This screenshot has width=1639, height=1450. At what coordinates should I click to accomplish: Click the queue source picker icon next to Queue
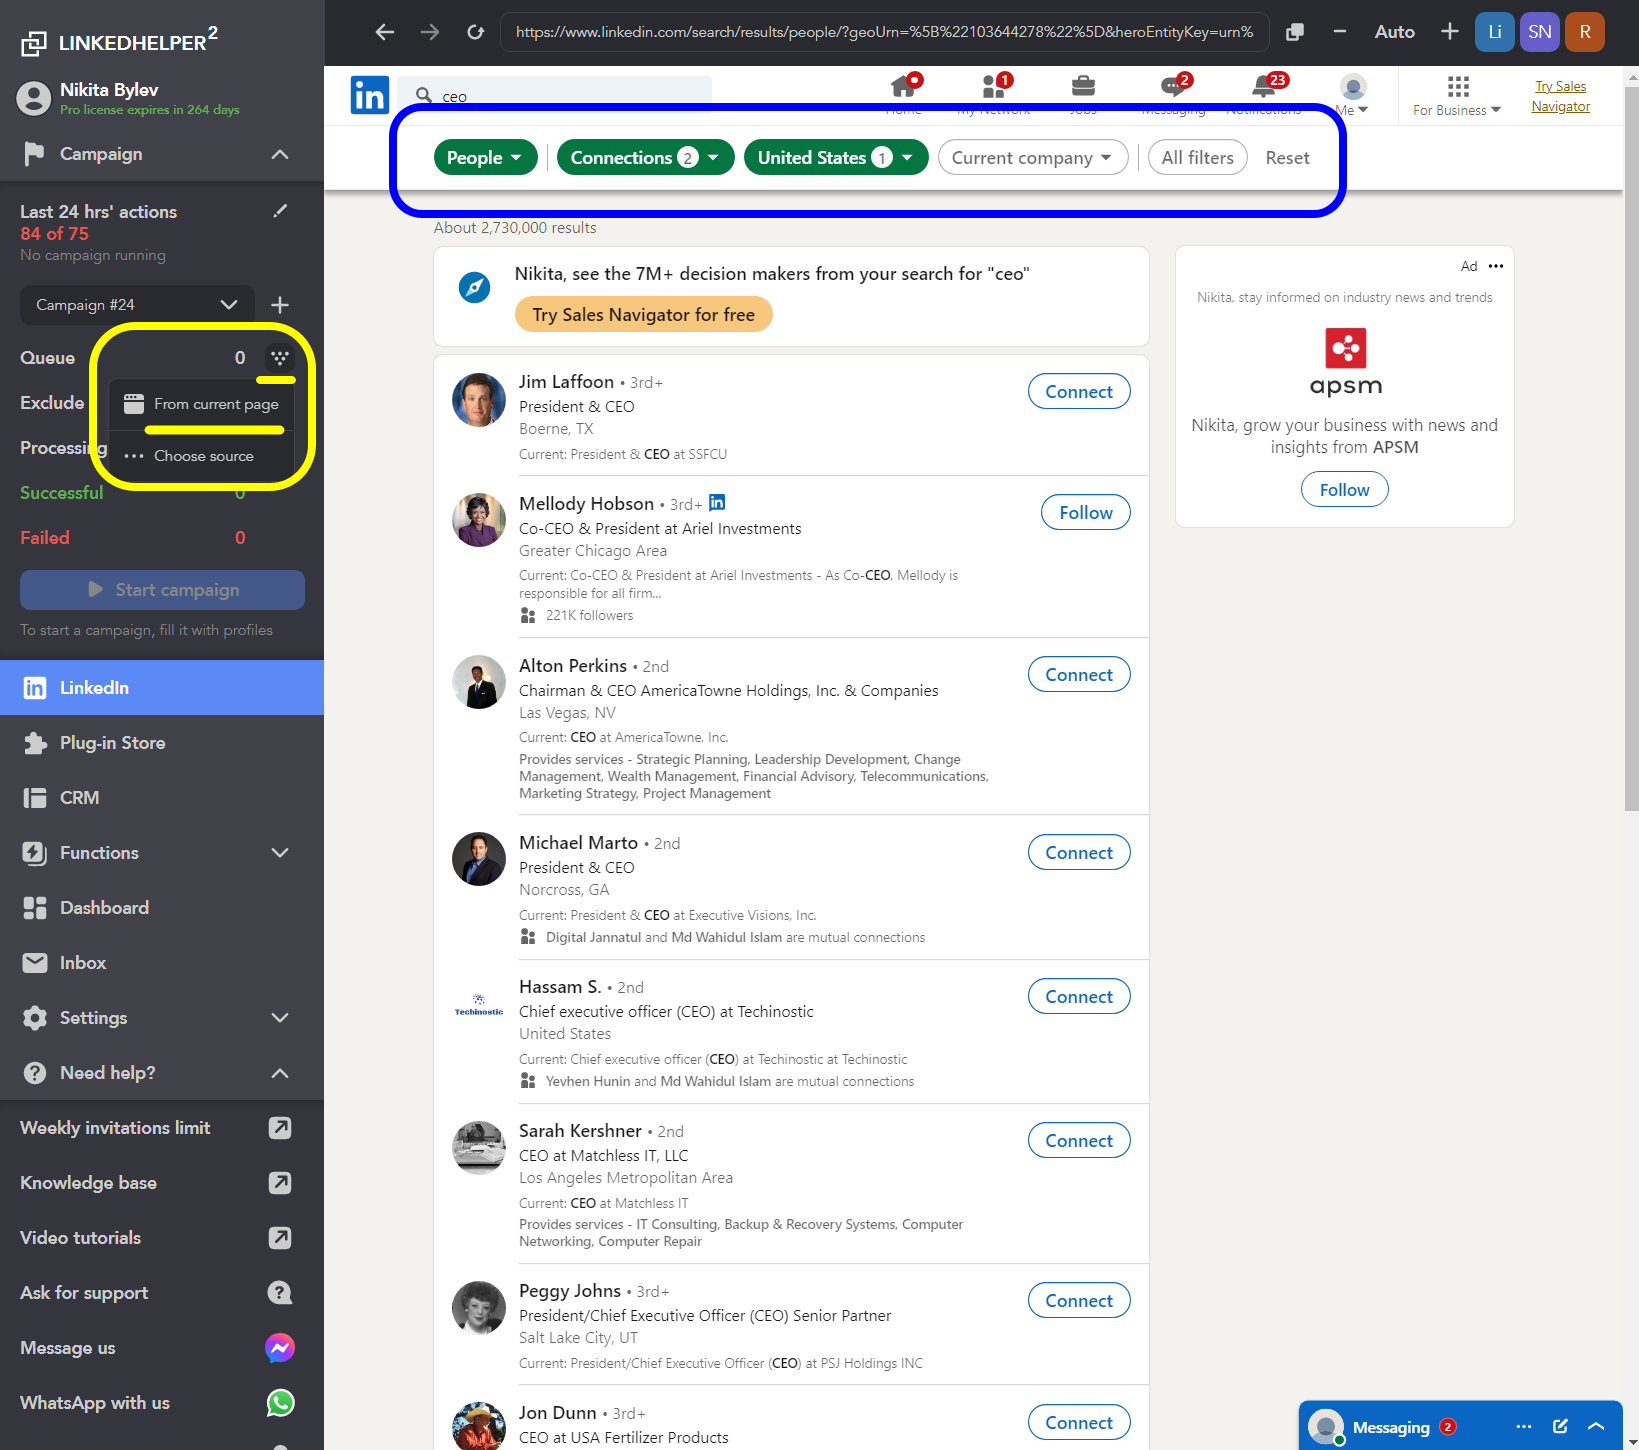click(278, 357)
